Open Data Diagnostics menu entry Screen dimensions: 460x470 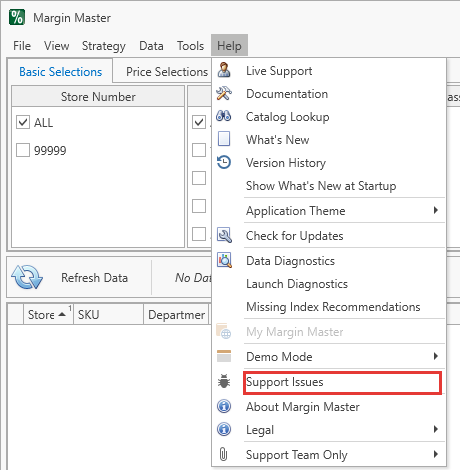329,261
